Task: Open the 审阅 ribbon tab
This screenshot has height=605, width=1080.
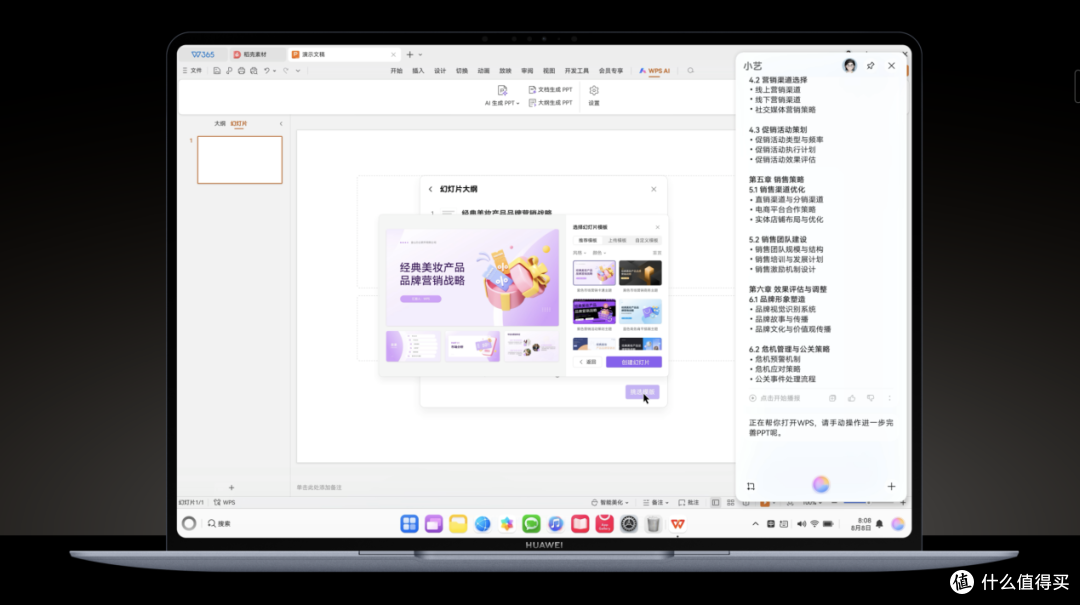Action: click(527, 71)
